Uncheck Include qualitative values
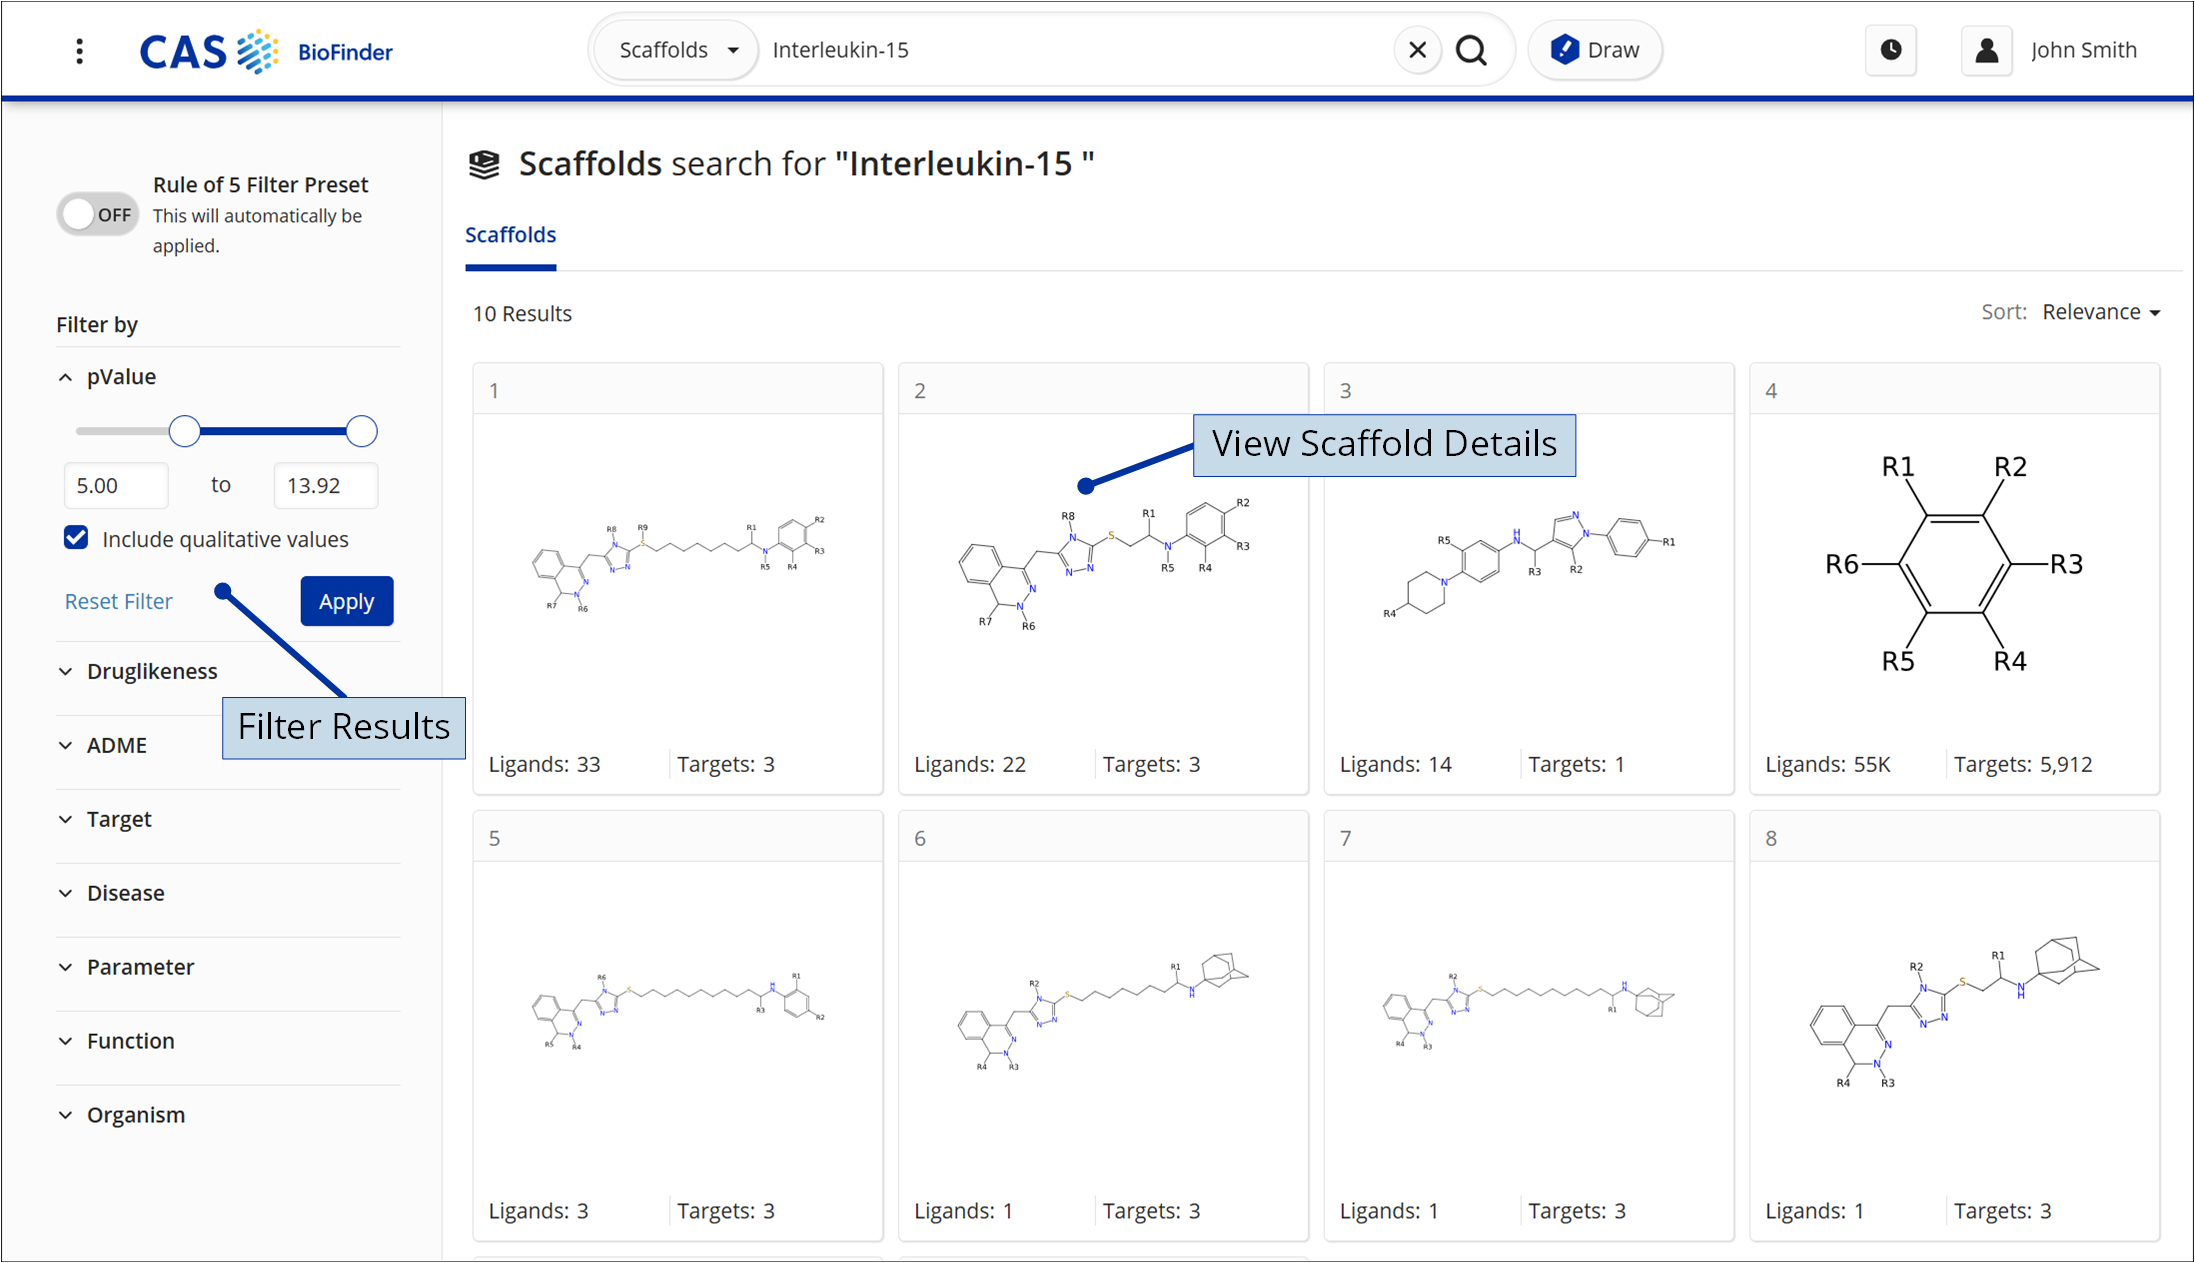 point(76,538)
